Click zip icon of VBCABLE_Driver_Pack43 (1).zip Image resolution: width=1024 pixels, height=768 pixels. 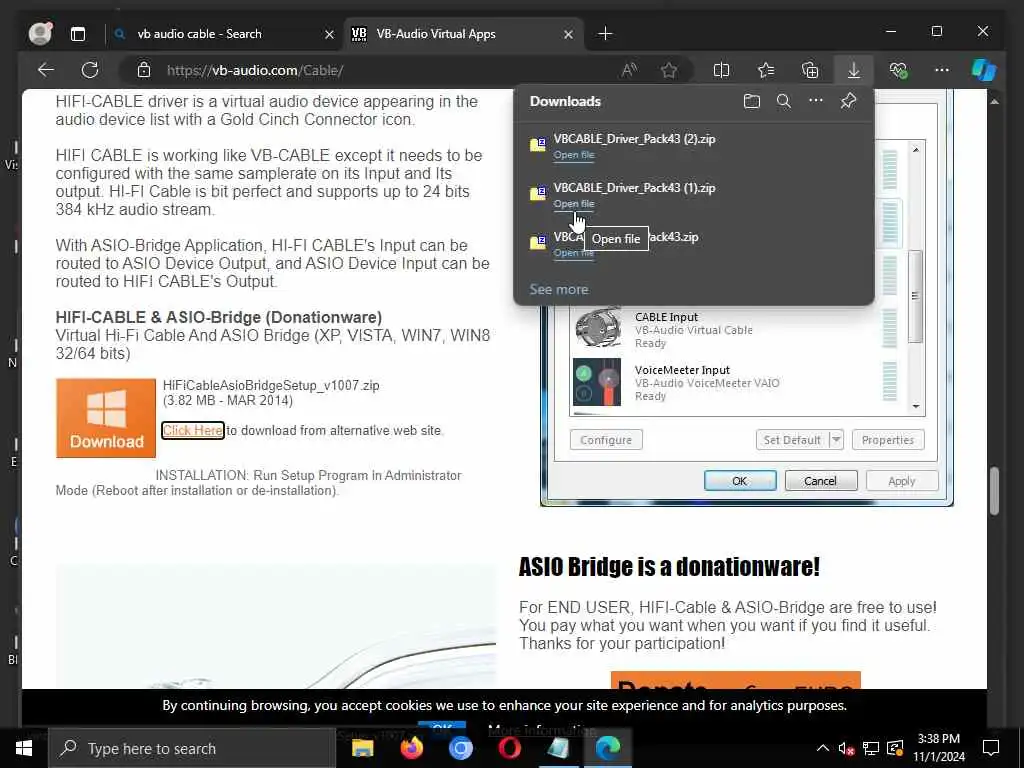point(537,193)
